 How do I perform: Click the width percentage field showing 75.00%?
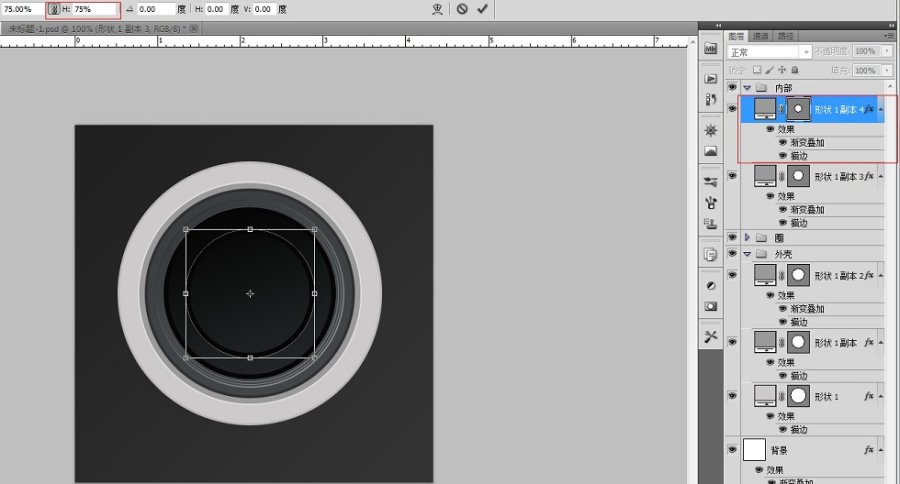pyautogui.click(x=22, y=9)
